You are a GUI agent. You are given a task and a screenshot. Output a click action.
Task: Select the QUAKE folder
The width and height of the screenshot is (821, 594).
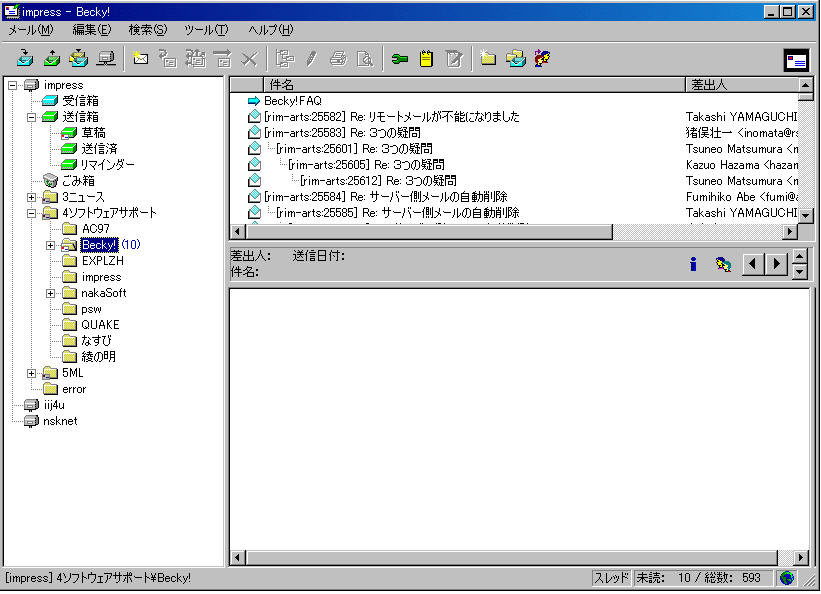[x=101, y=325]
